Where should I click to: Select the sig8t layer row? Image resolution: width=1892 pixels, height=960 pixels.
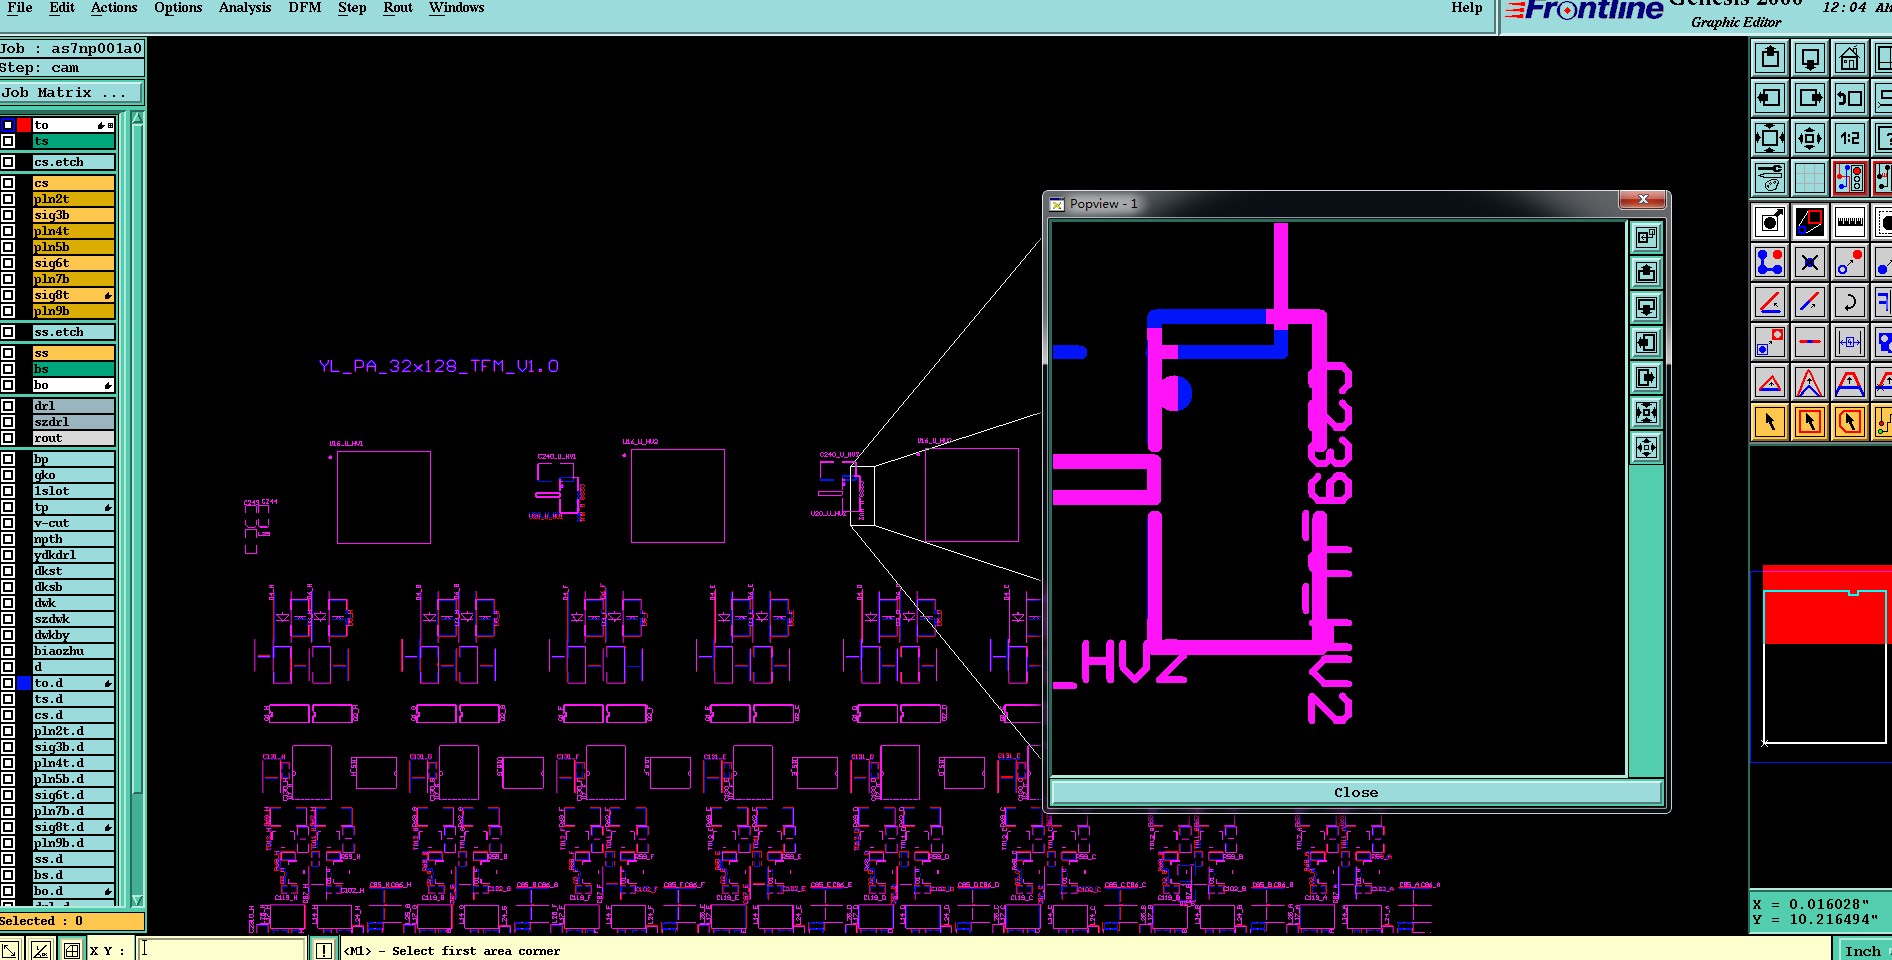73,295
